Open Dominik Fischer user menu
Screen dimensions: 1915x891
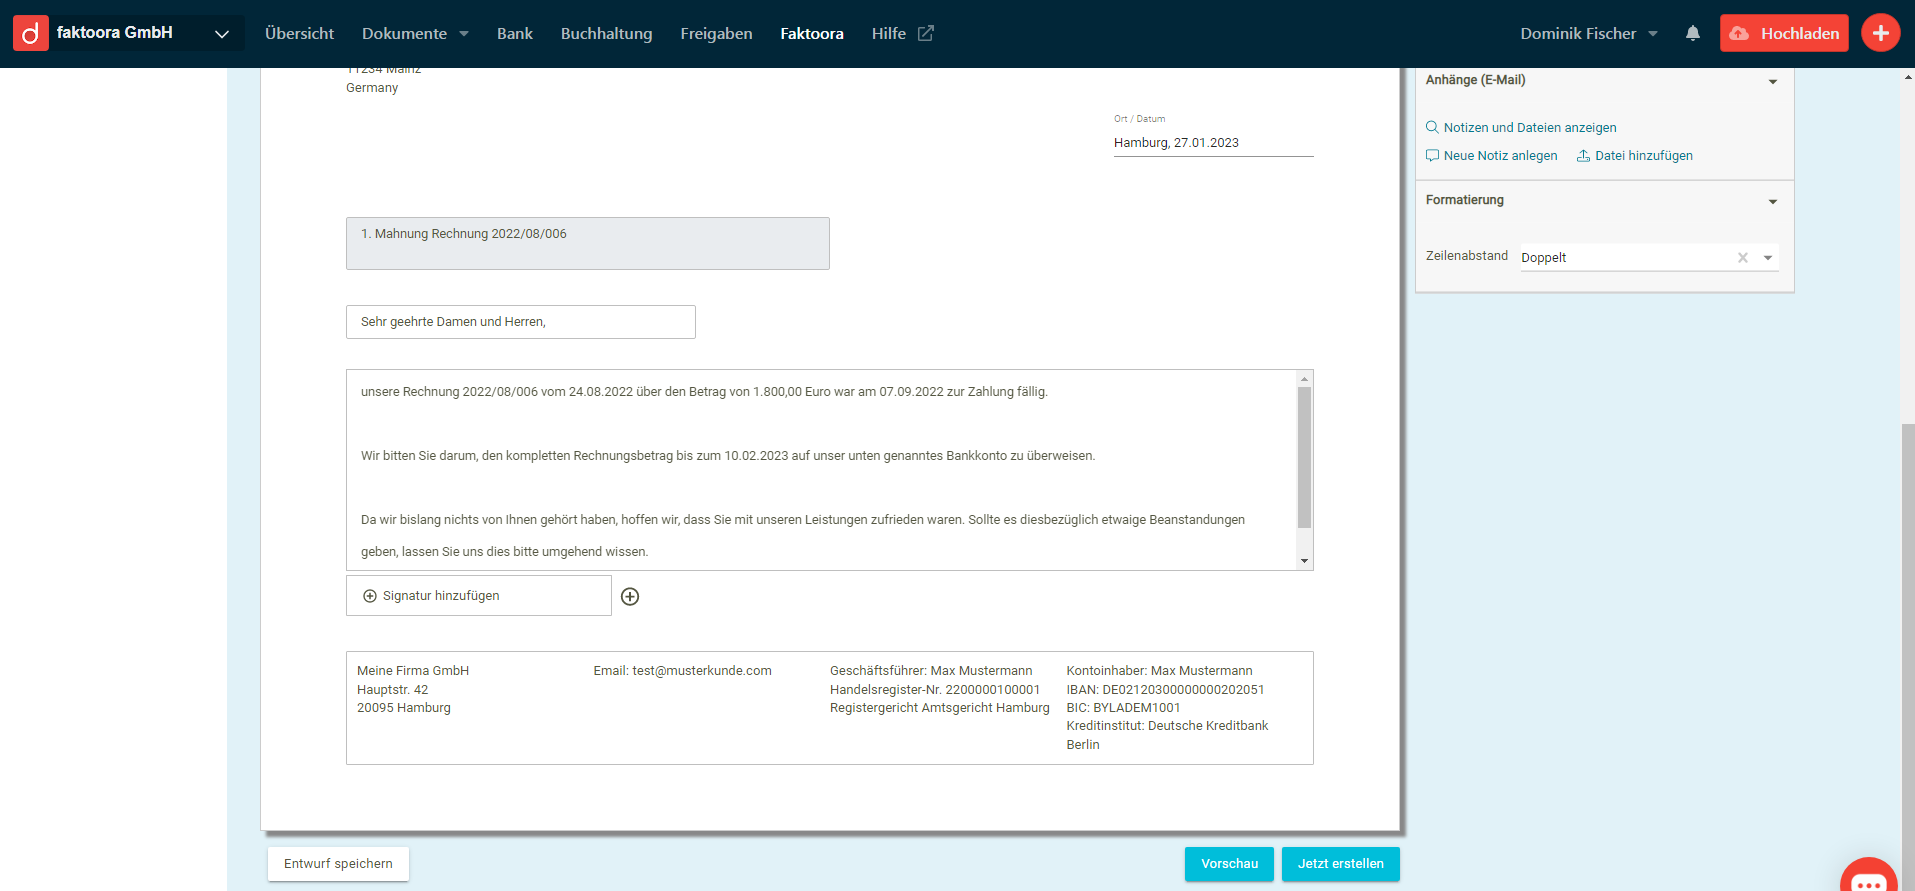[1588, 33]
